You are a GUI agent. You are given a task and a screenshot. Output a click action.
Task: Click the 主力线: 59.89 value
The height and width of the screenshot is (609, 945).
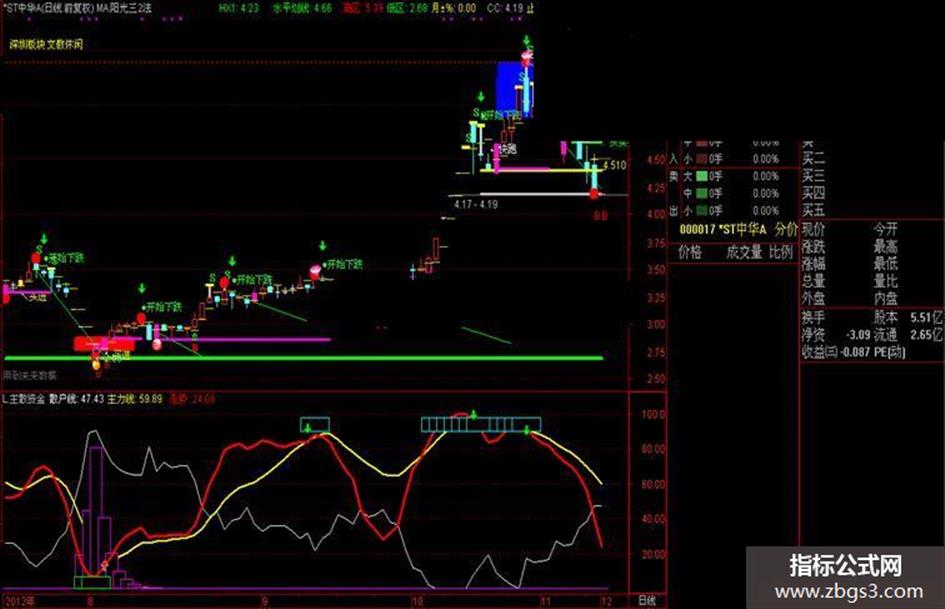point(135,399)
